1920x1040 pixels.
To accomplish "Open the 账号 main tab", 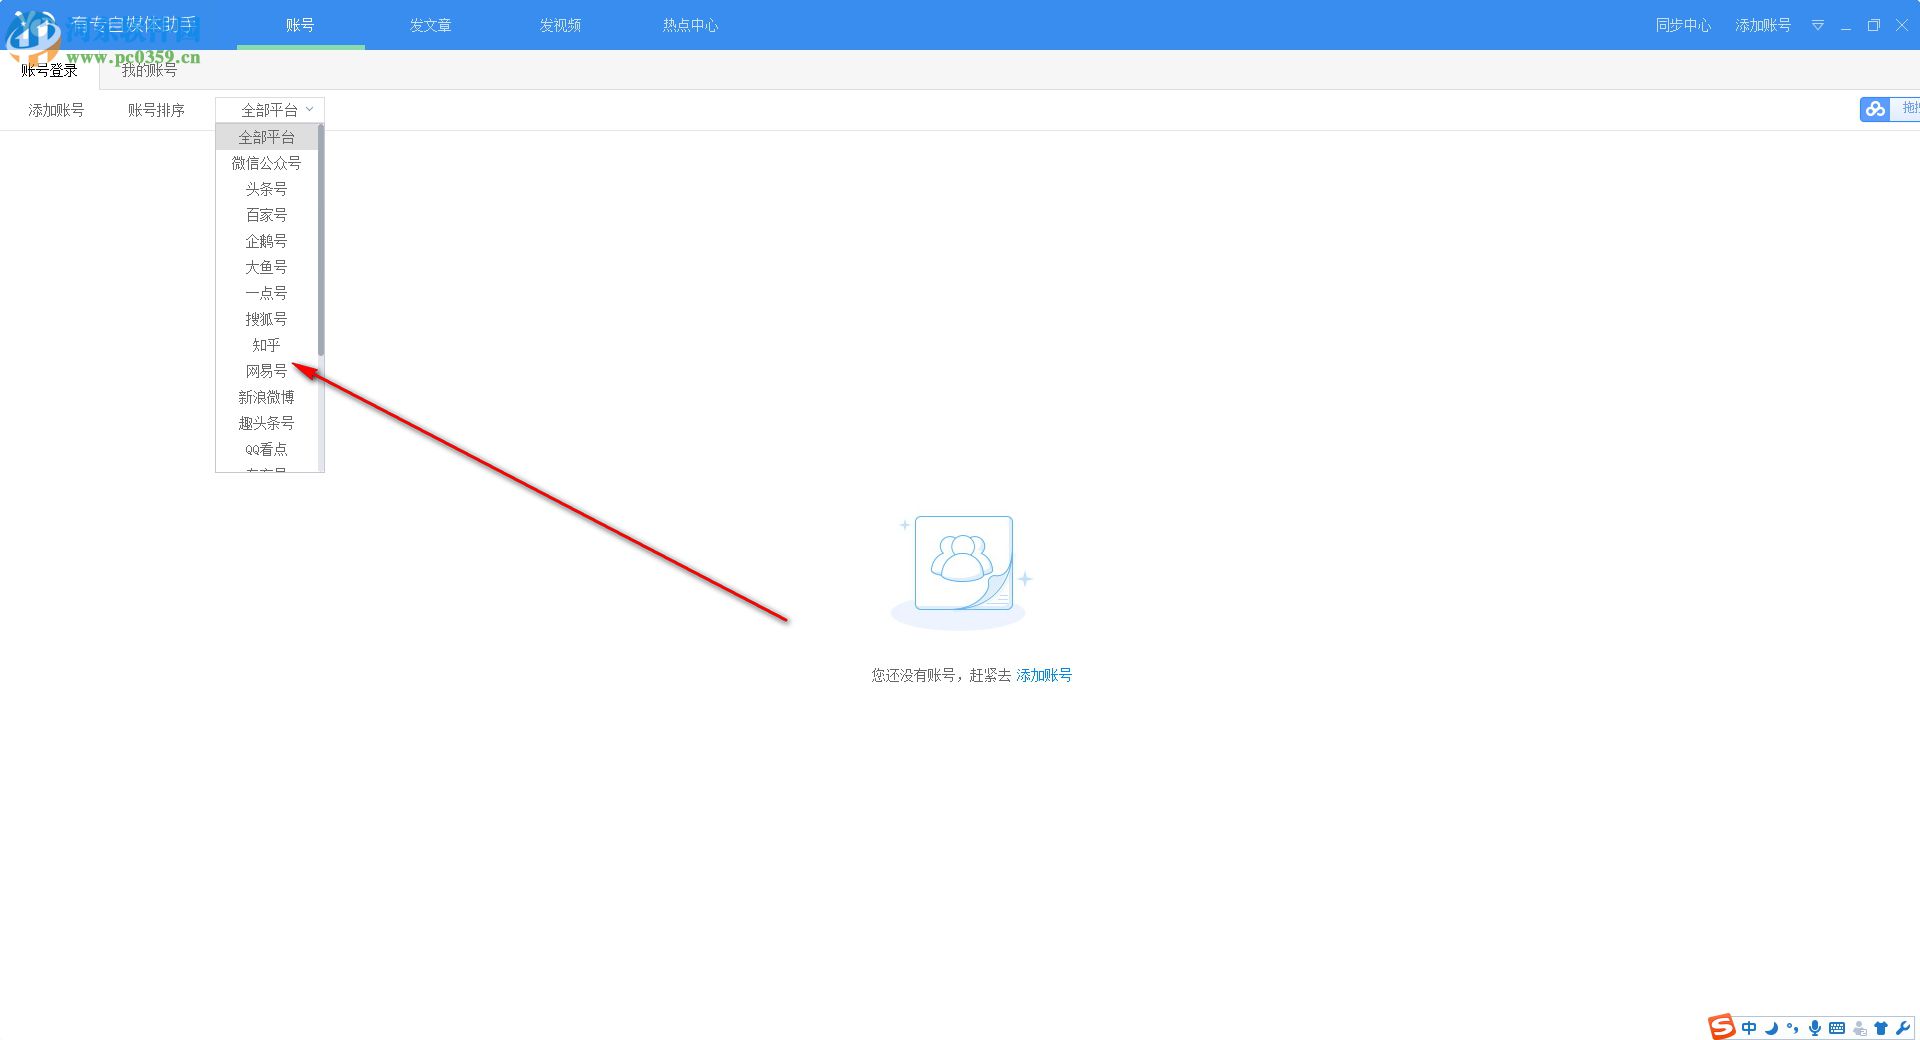I will pyautogui.click(x=300, y=25).
